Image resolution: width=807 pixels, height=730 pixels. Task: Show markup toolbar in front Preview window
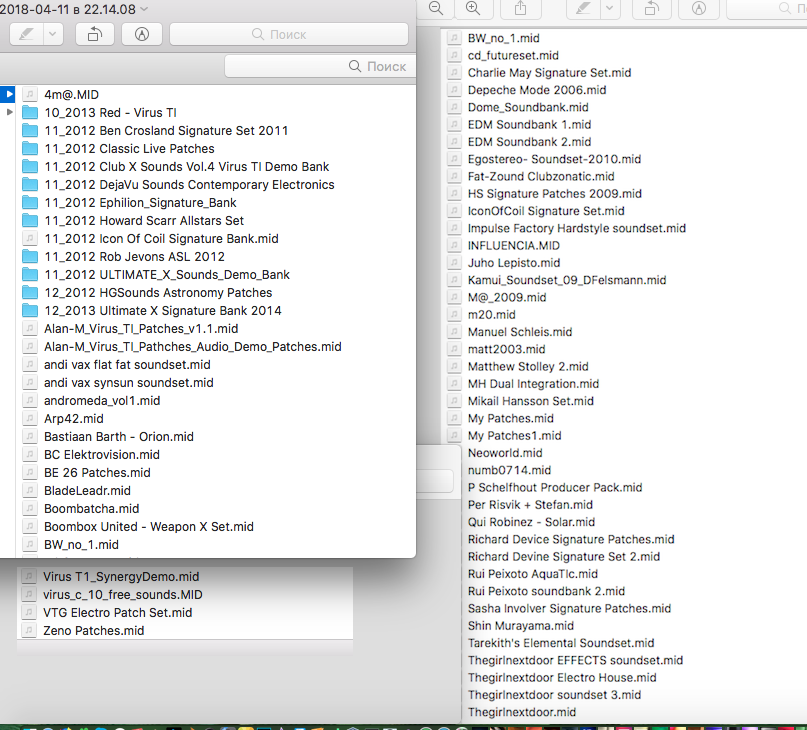[x=142, y=34]
